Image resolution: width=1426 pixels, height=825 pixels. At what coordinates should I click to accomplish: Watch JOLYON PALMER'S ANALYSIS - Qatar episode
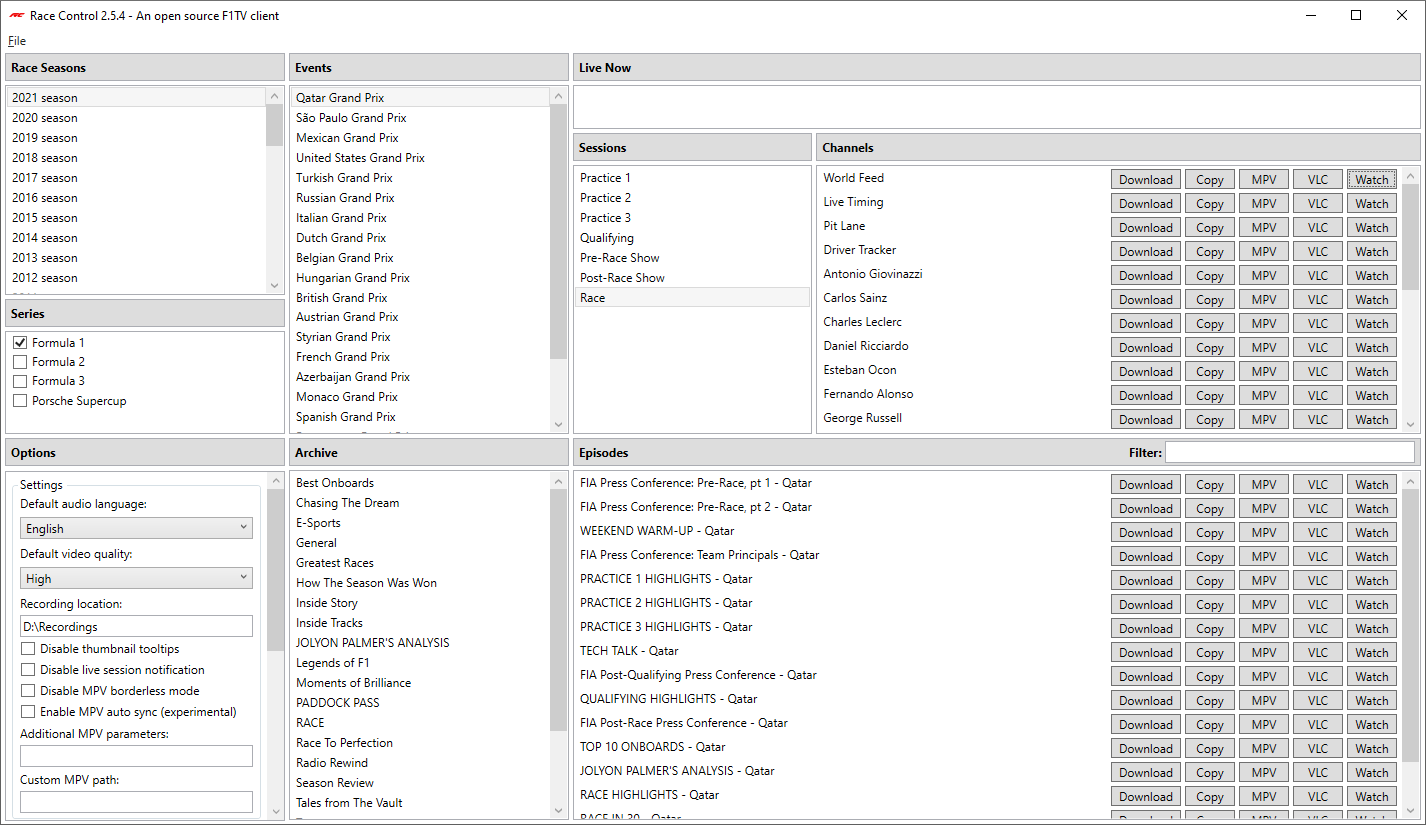click(1372, 772)
